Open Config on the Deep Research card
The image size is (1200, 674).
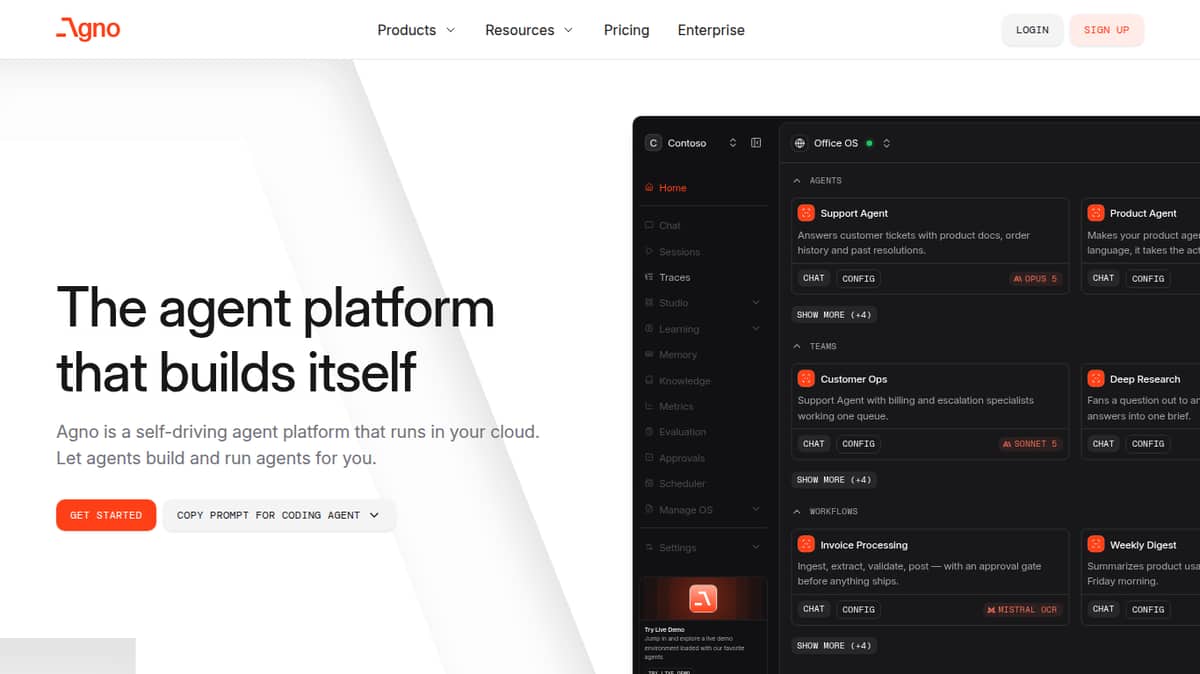tap(1148, 444)
